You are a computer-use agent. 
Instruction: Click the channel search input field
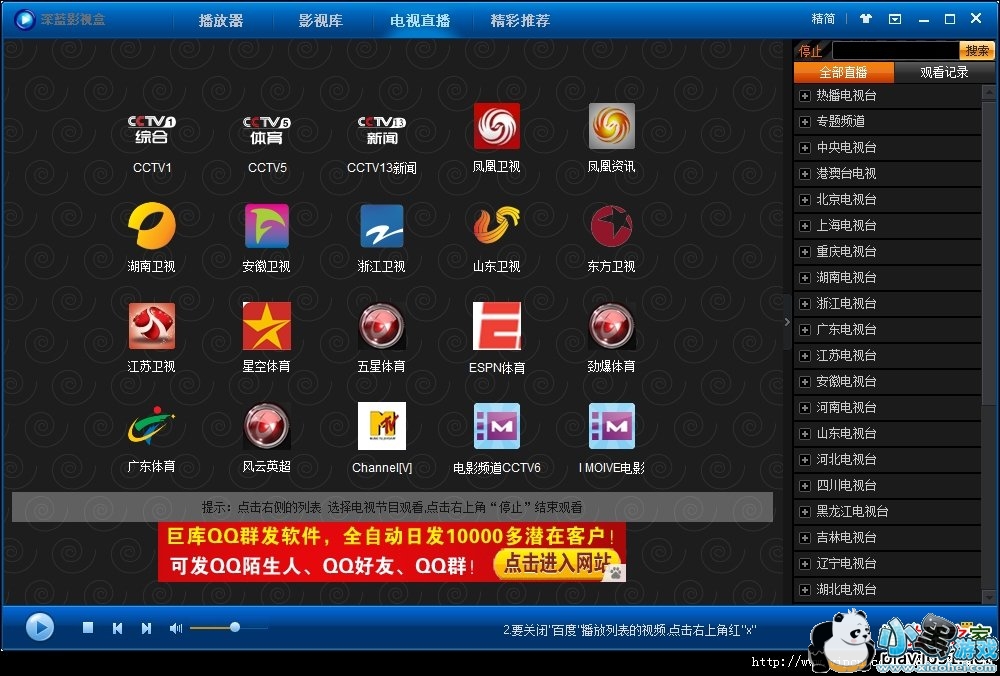pyautogui.click(x=895, y=50)
